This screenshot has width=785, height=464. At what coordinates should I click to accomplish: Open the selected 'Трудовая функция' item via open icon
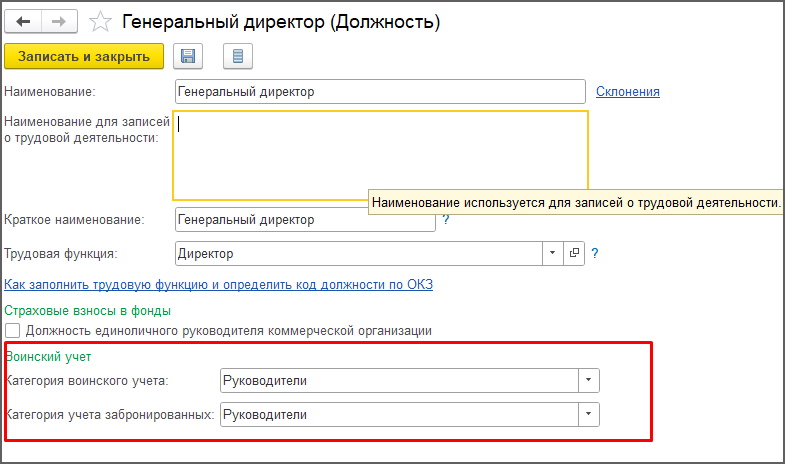[574, 253]
